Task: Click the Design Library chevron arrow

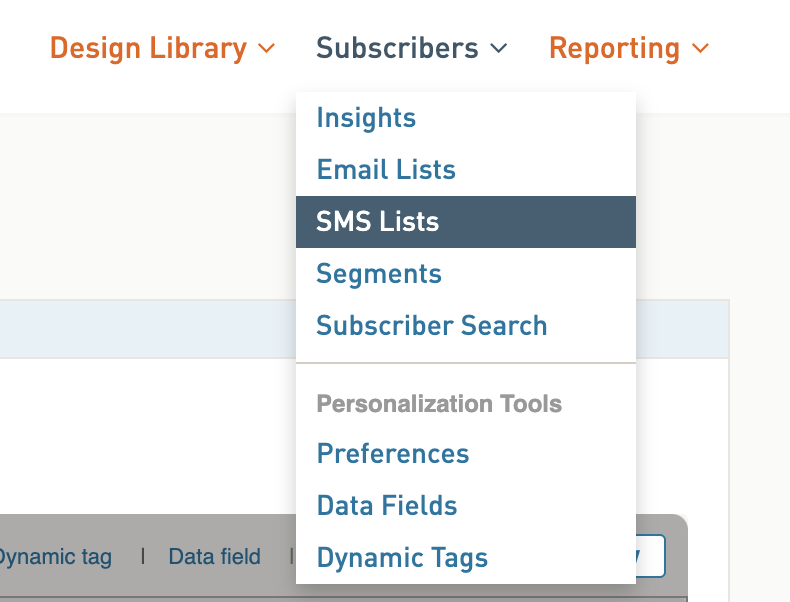Action: (267, 48)
